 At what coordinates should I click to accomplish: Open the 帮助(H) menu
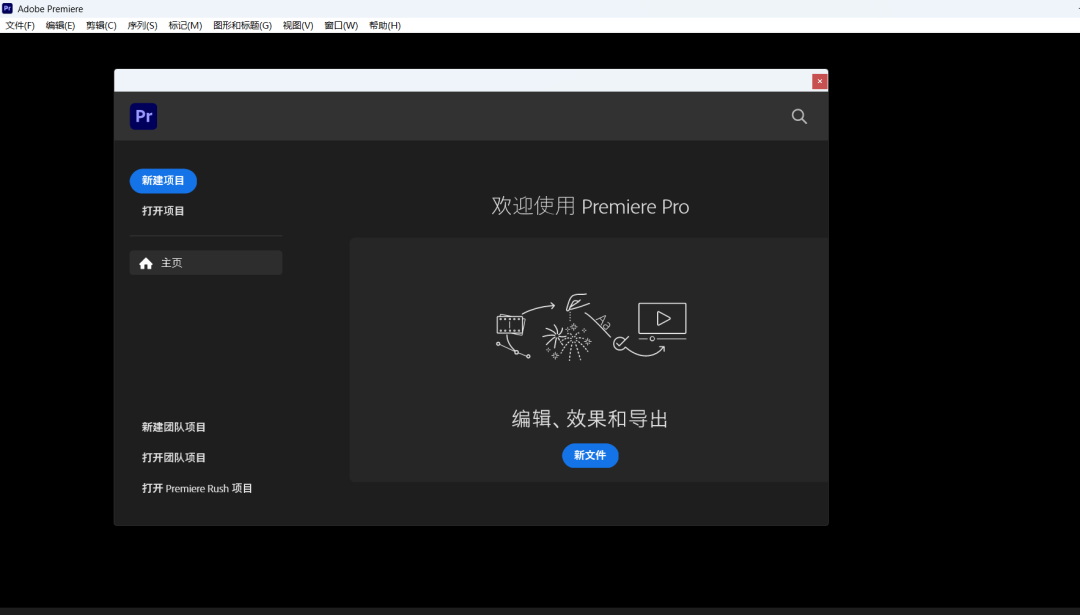pyautogui.click(x=385, y=25)
